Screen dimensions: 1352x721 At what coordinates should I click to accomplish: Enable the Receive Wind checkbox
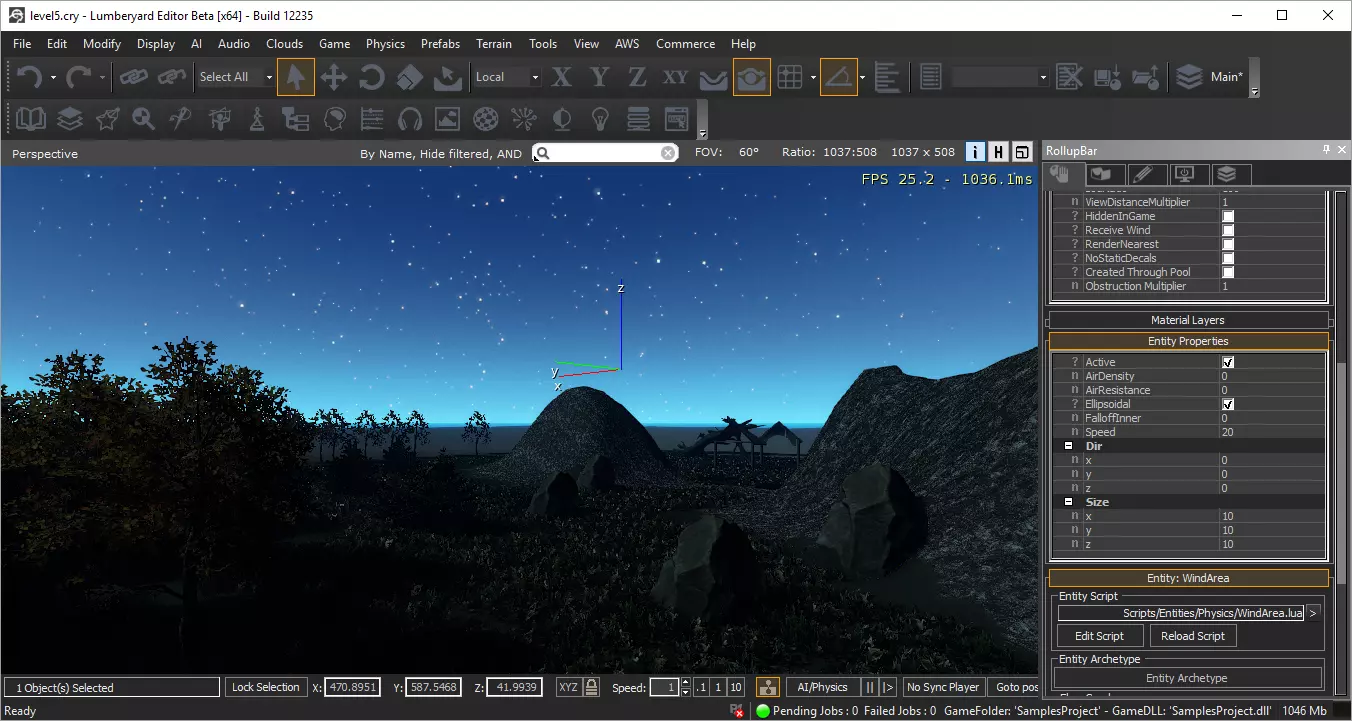1228,230
